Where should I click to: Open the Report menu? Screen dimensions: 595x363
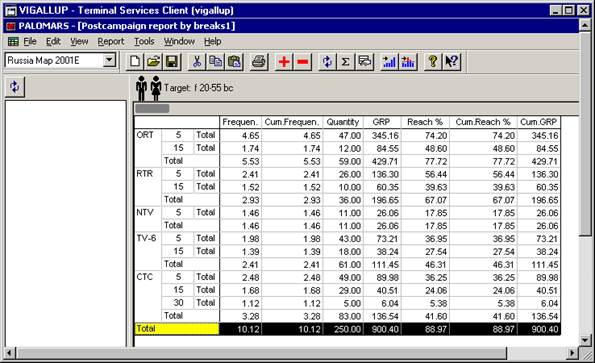pos(111,41)
